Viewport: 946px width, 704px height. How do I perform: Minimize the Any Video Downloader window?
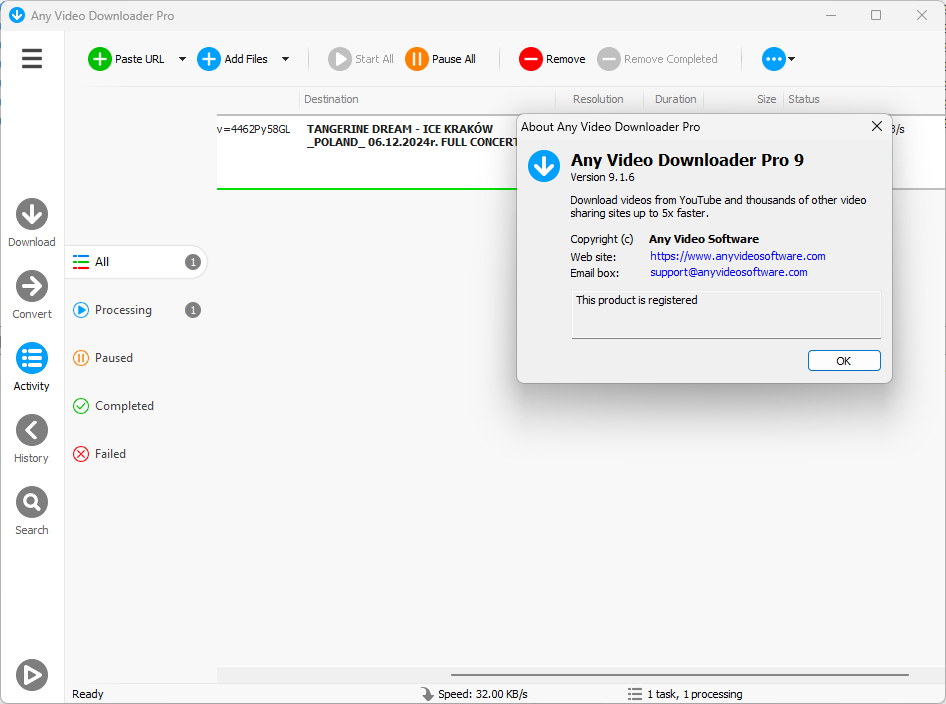831,15
